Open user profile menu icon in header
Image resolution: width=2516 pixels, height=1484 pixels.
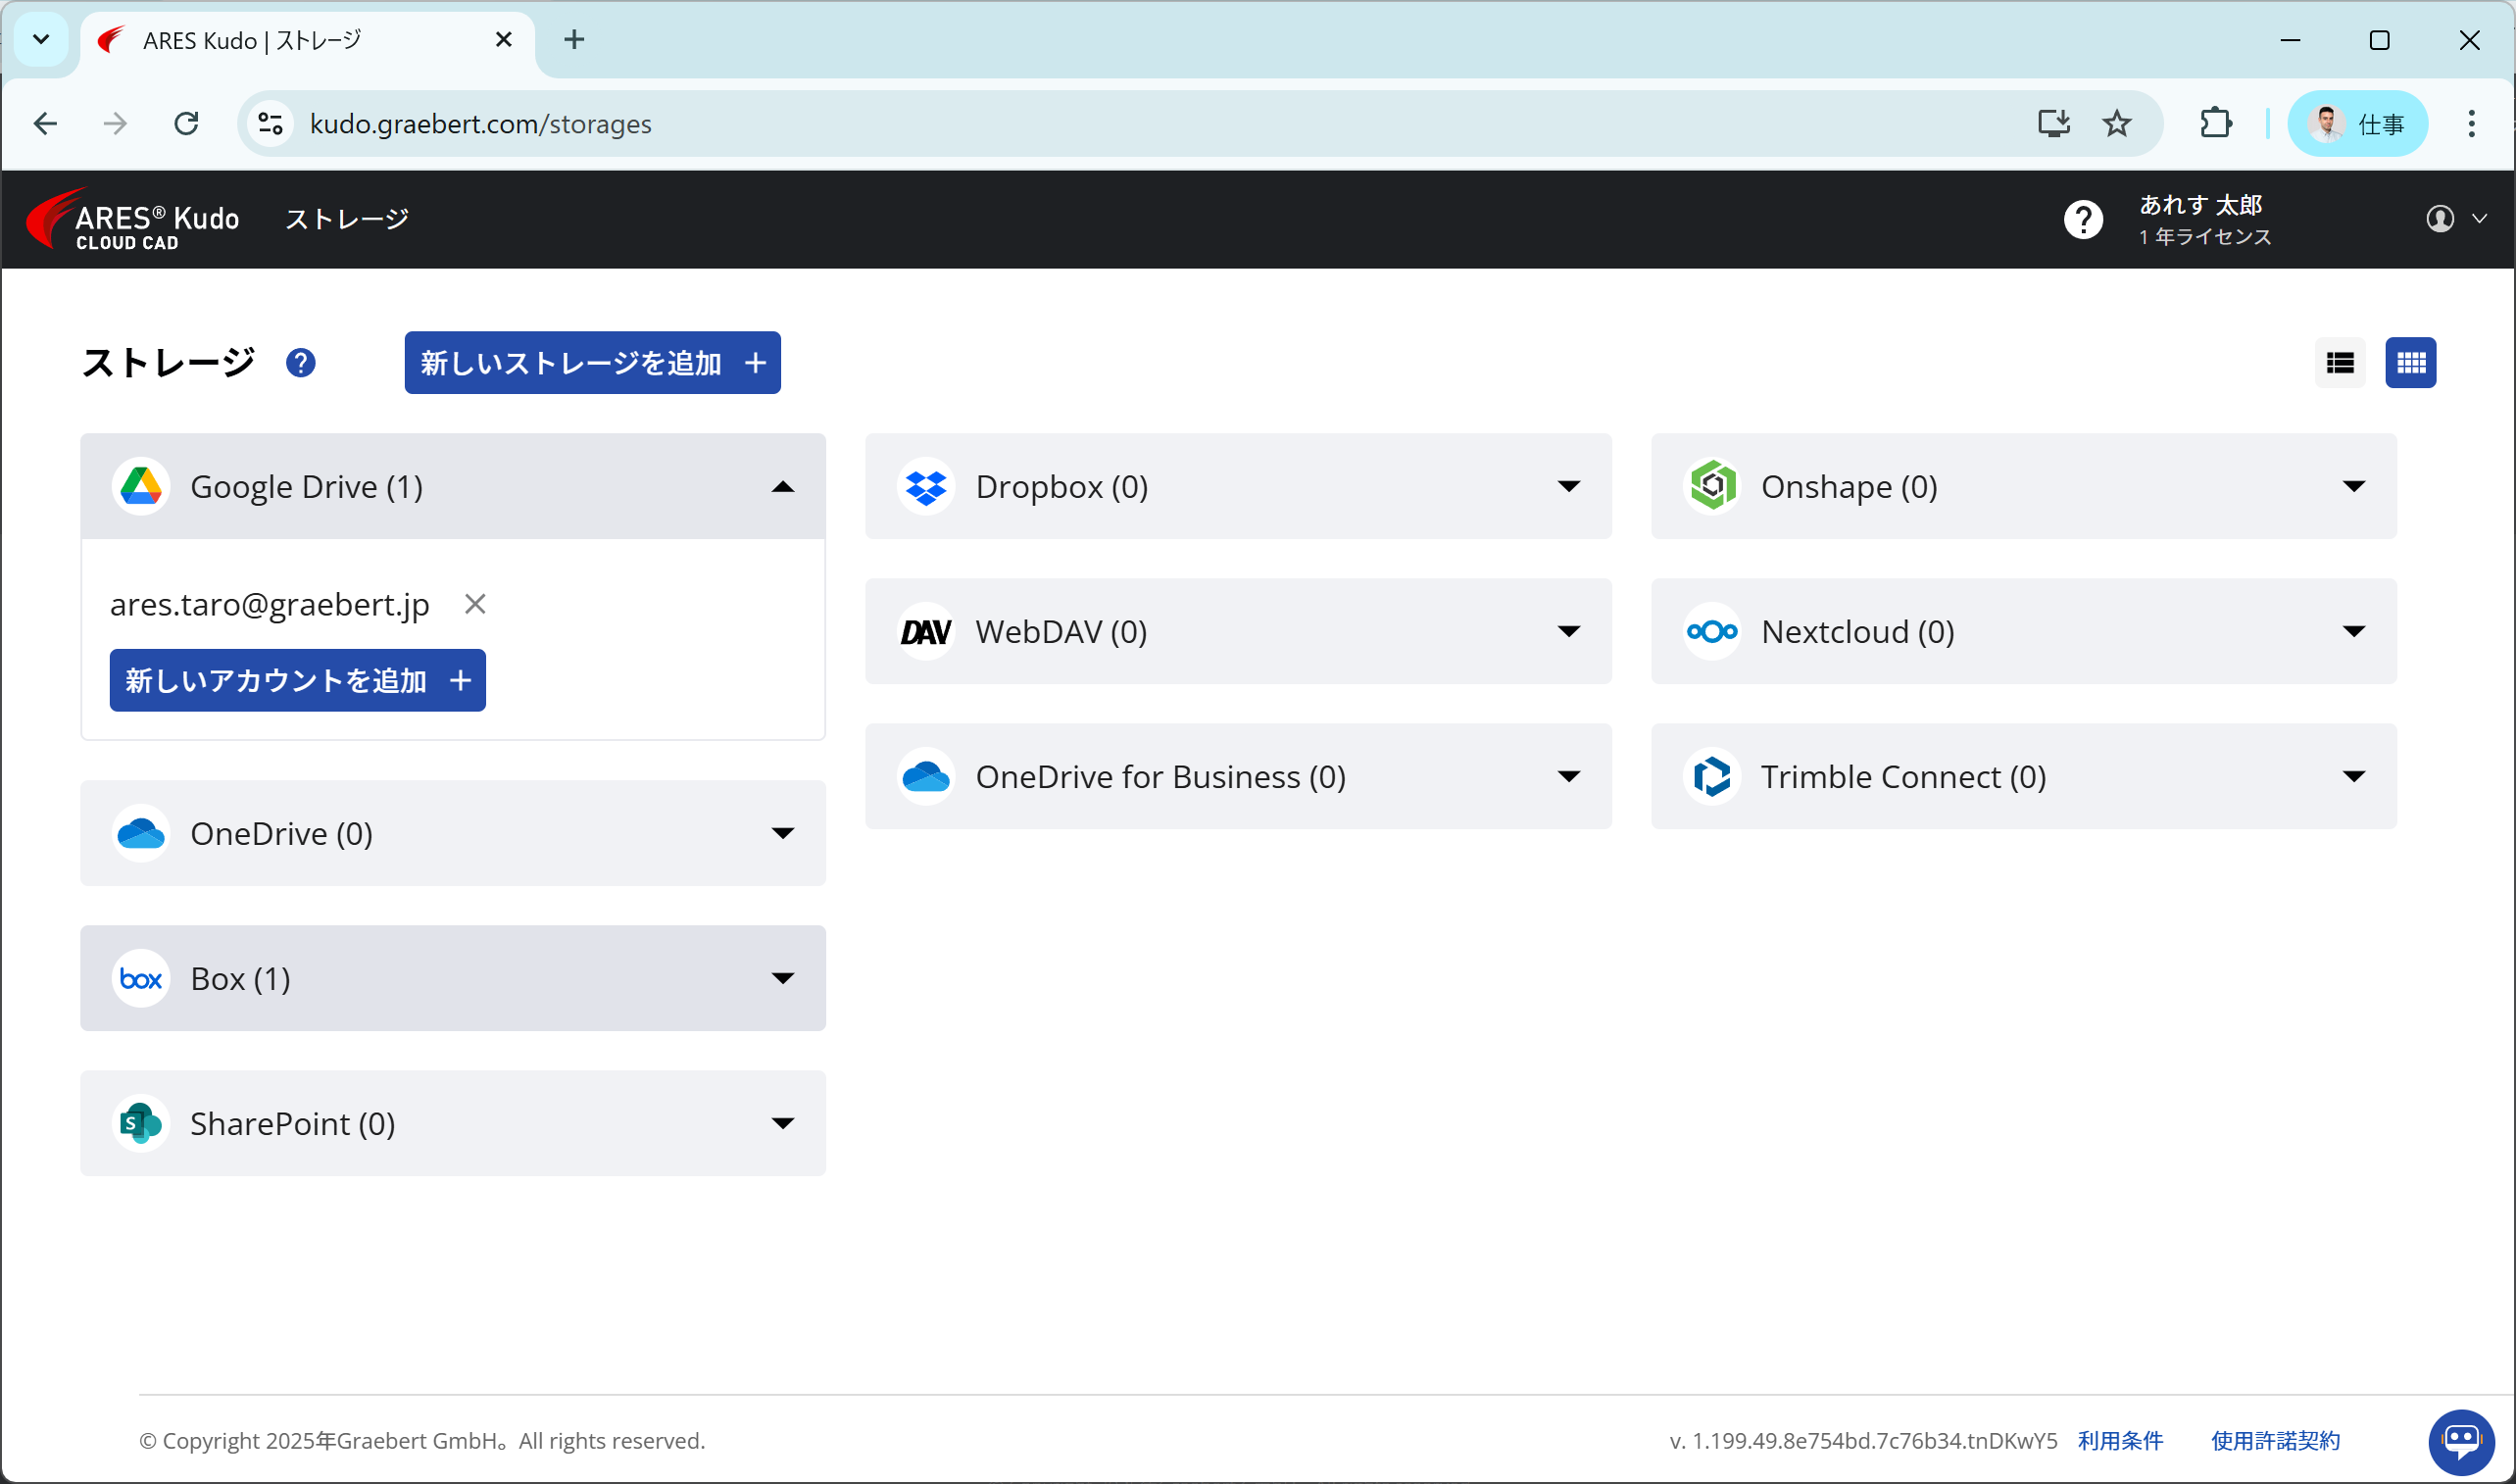tap(2440, 219)
